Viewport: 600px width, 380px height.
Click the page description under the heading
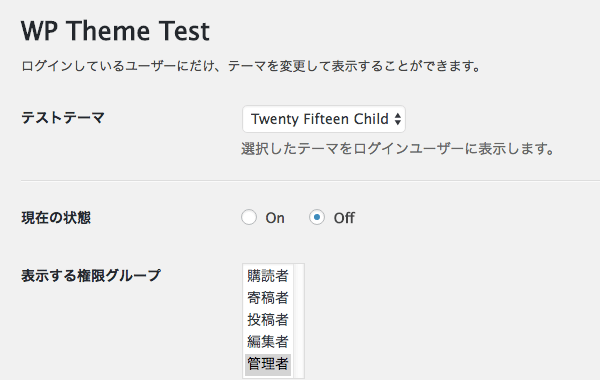pos(251,66)
